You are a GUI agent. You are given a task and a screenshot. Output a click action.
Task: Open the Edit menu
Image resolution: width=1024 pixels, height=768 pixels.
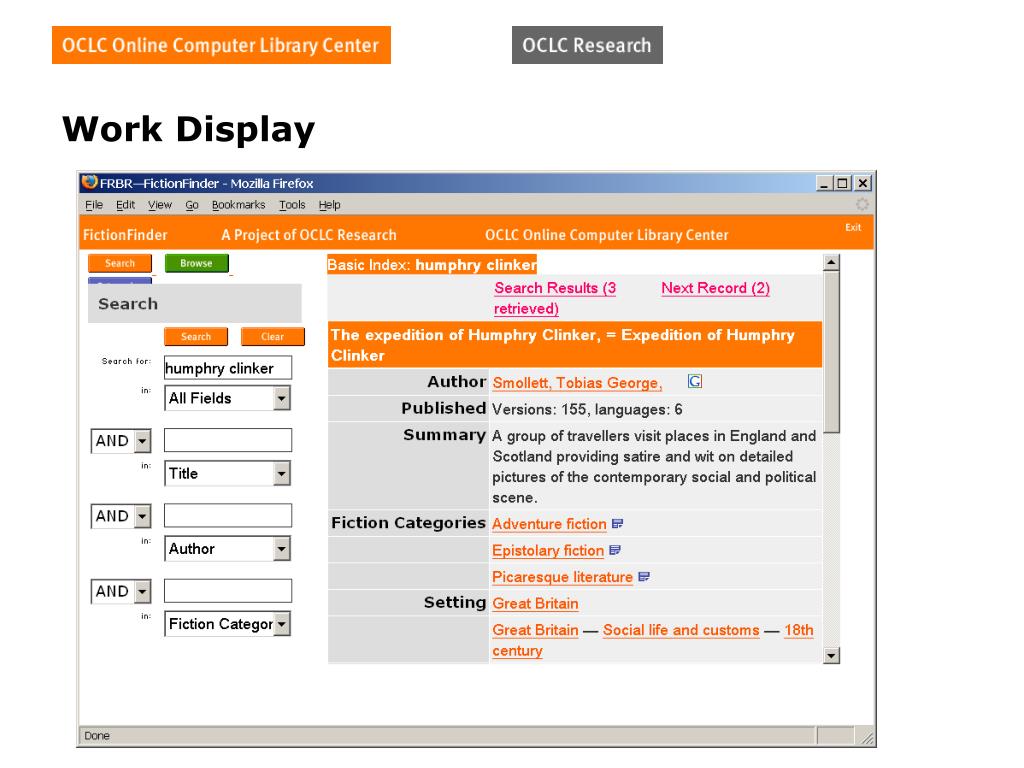pos(125,205)
